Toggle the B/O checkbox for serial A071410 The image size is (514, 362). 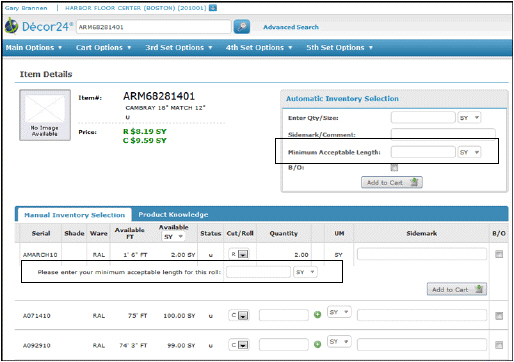tap(499, 316)
